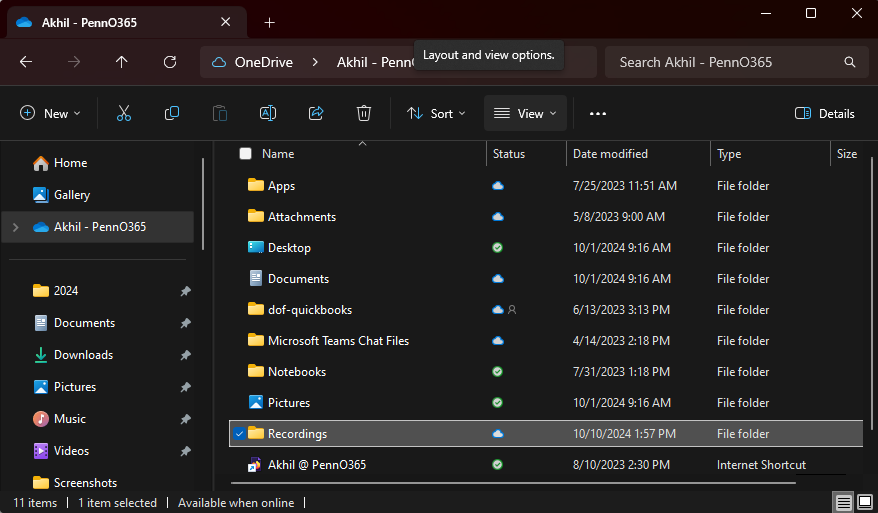Click the shared person icon on dof-quickbooks row
This screenshot has width=878, height=513.
(512, 310)
